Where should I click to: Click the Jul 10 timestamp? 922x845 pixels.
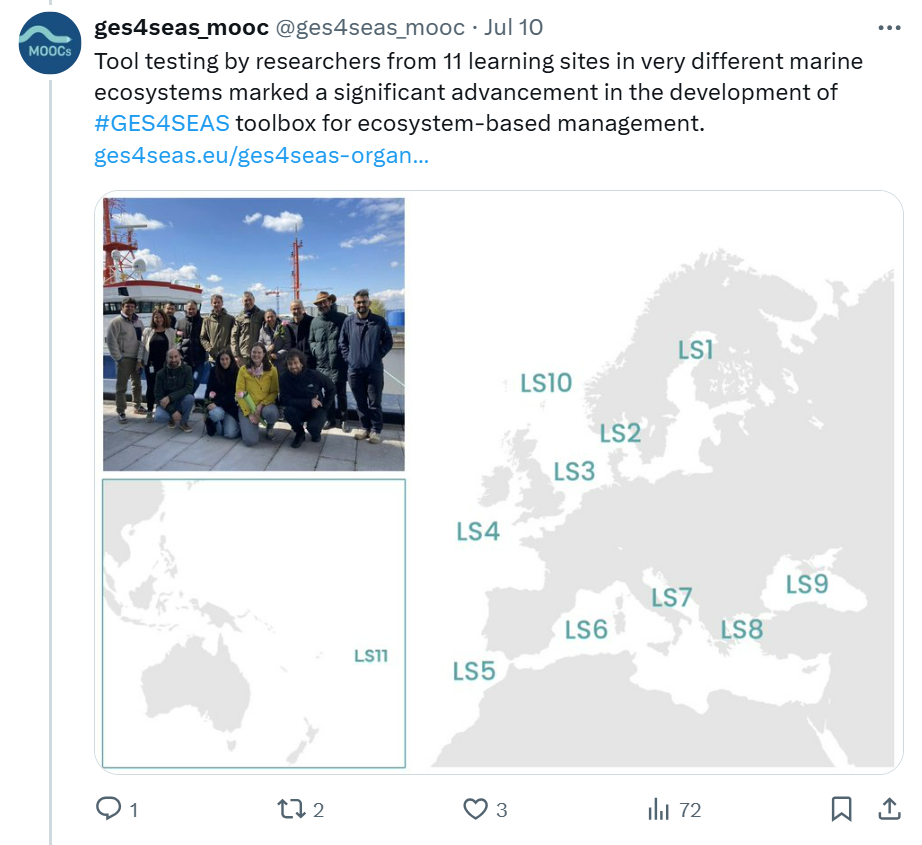tap(513, 28)
